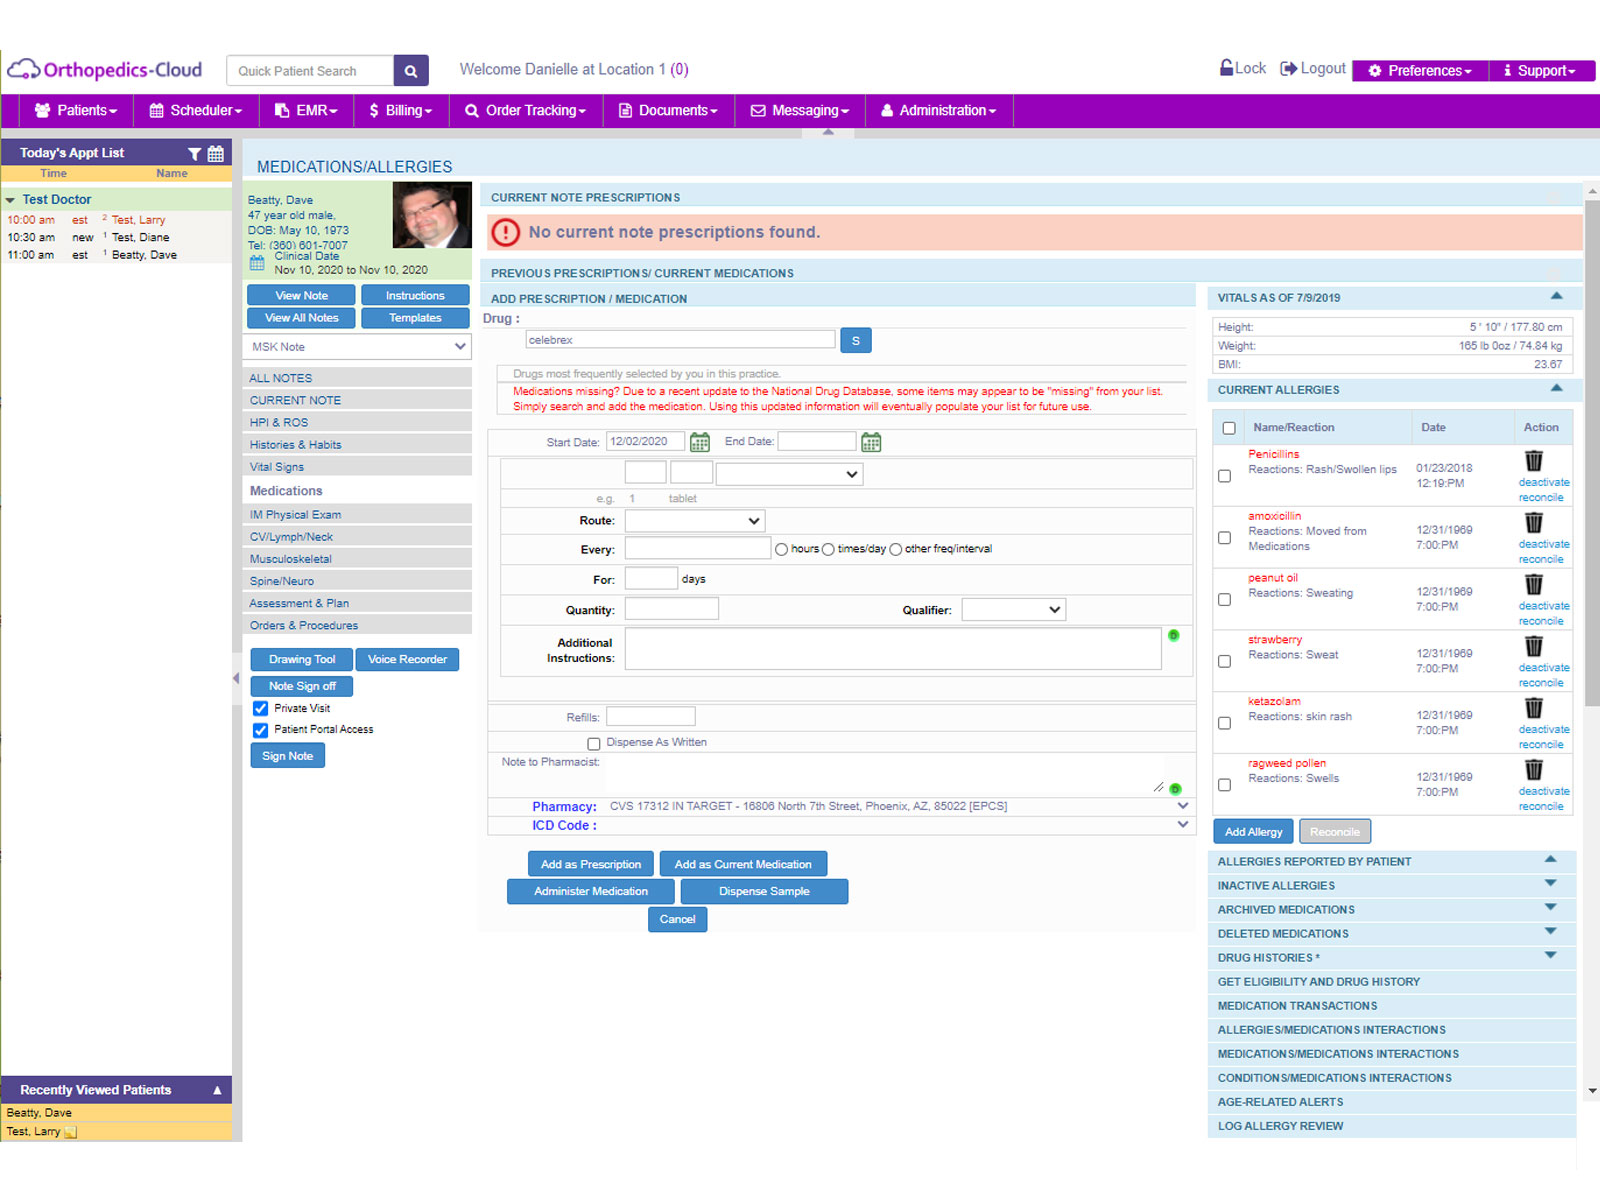This screenshot has width=1600, height=1200.
Task: Click the Drug name input field
Action: click(x=680, y=340)
